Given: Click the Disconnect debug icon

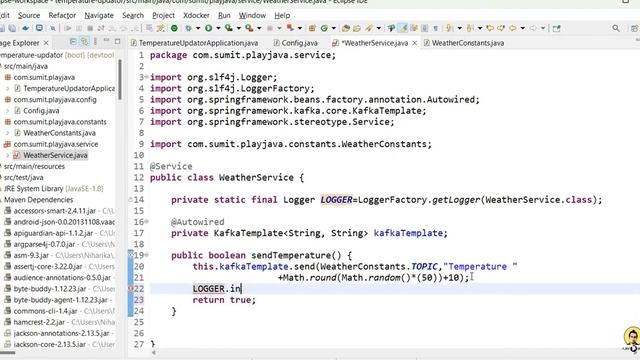Looking at the screenshot, I should click(x=100, y=28).
